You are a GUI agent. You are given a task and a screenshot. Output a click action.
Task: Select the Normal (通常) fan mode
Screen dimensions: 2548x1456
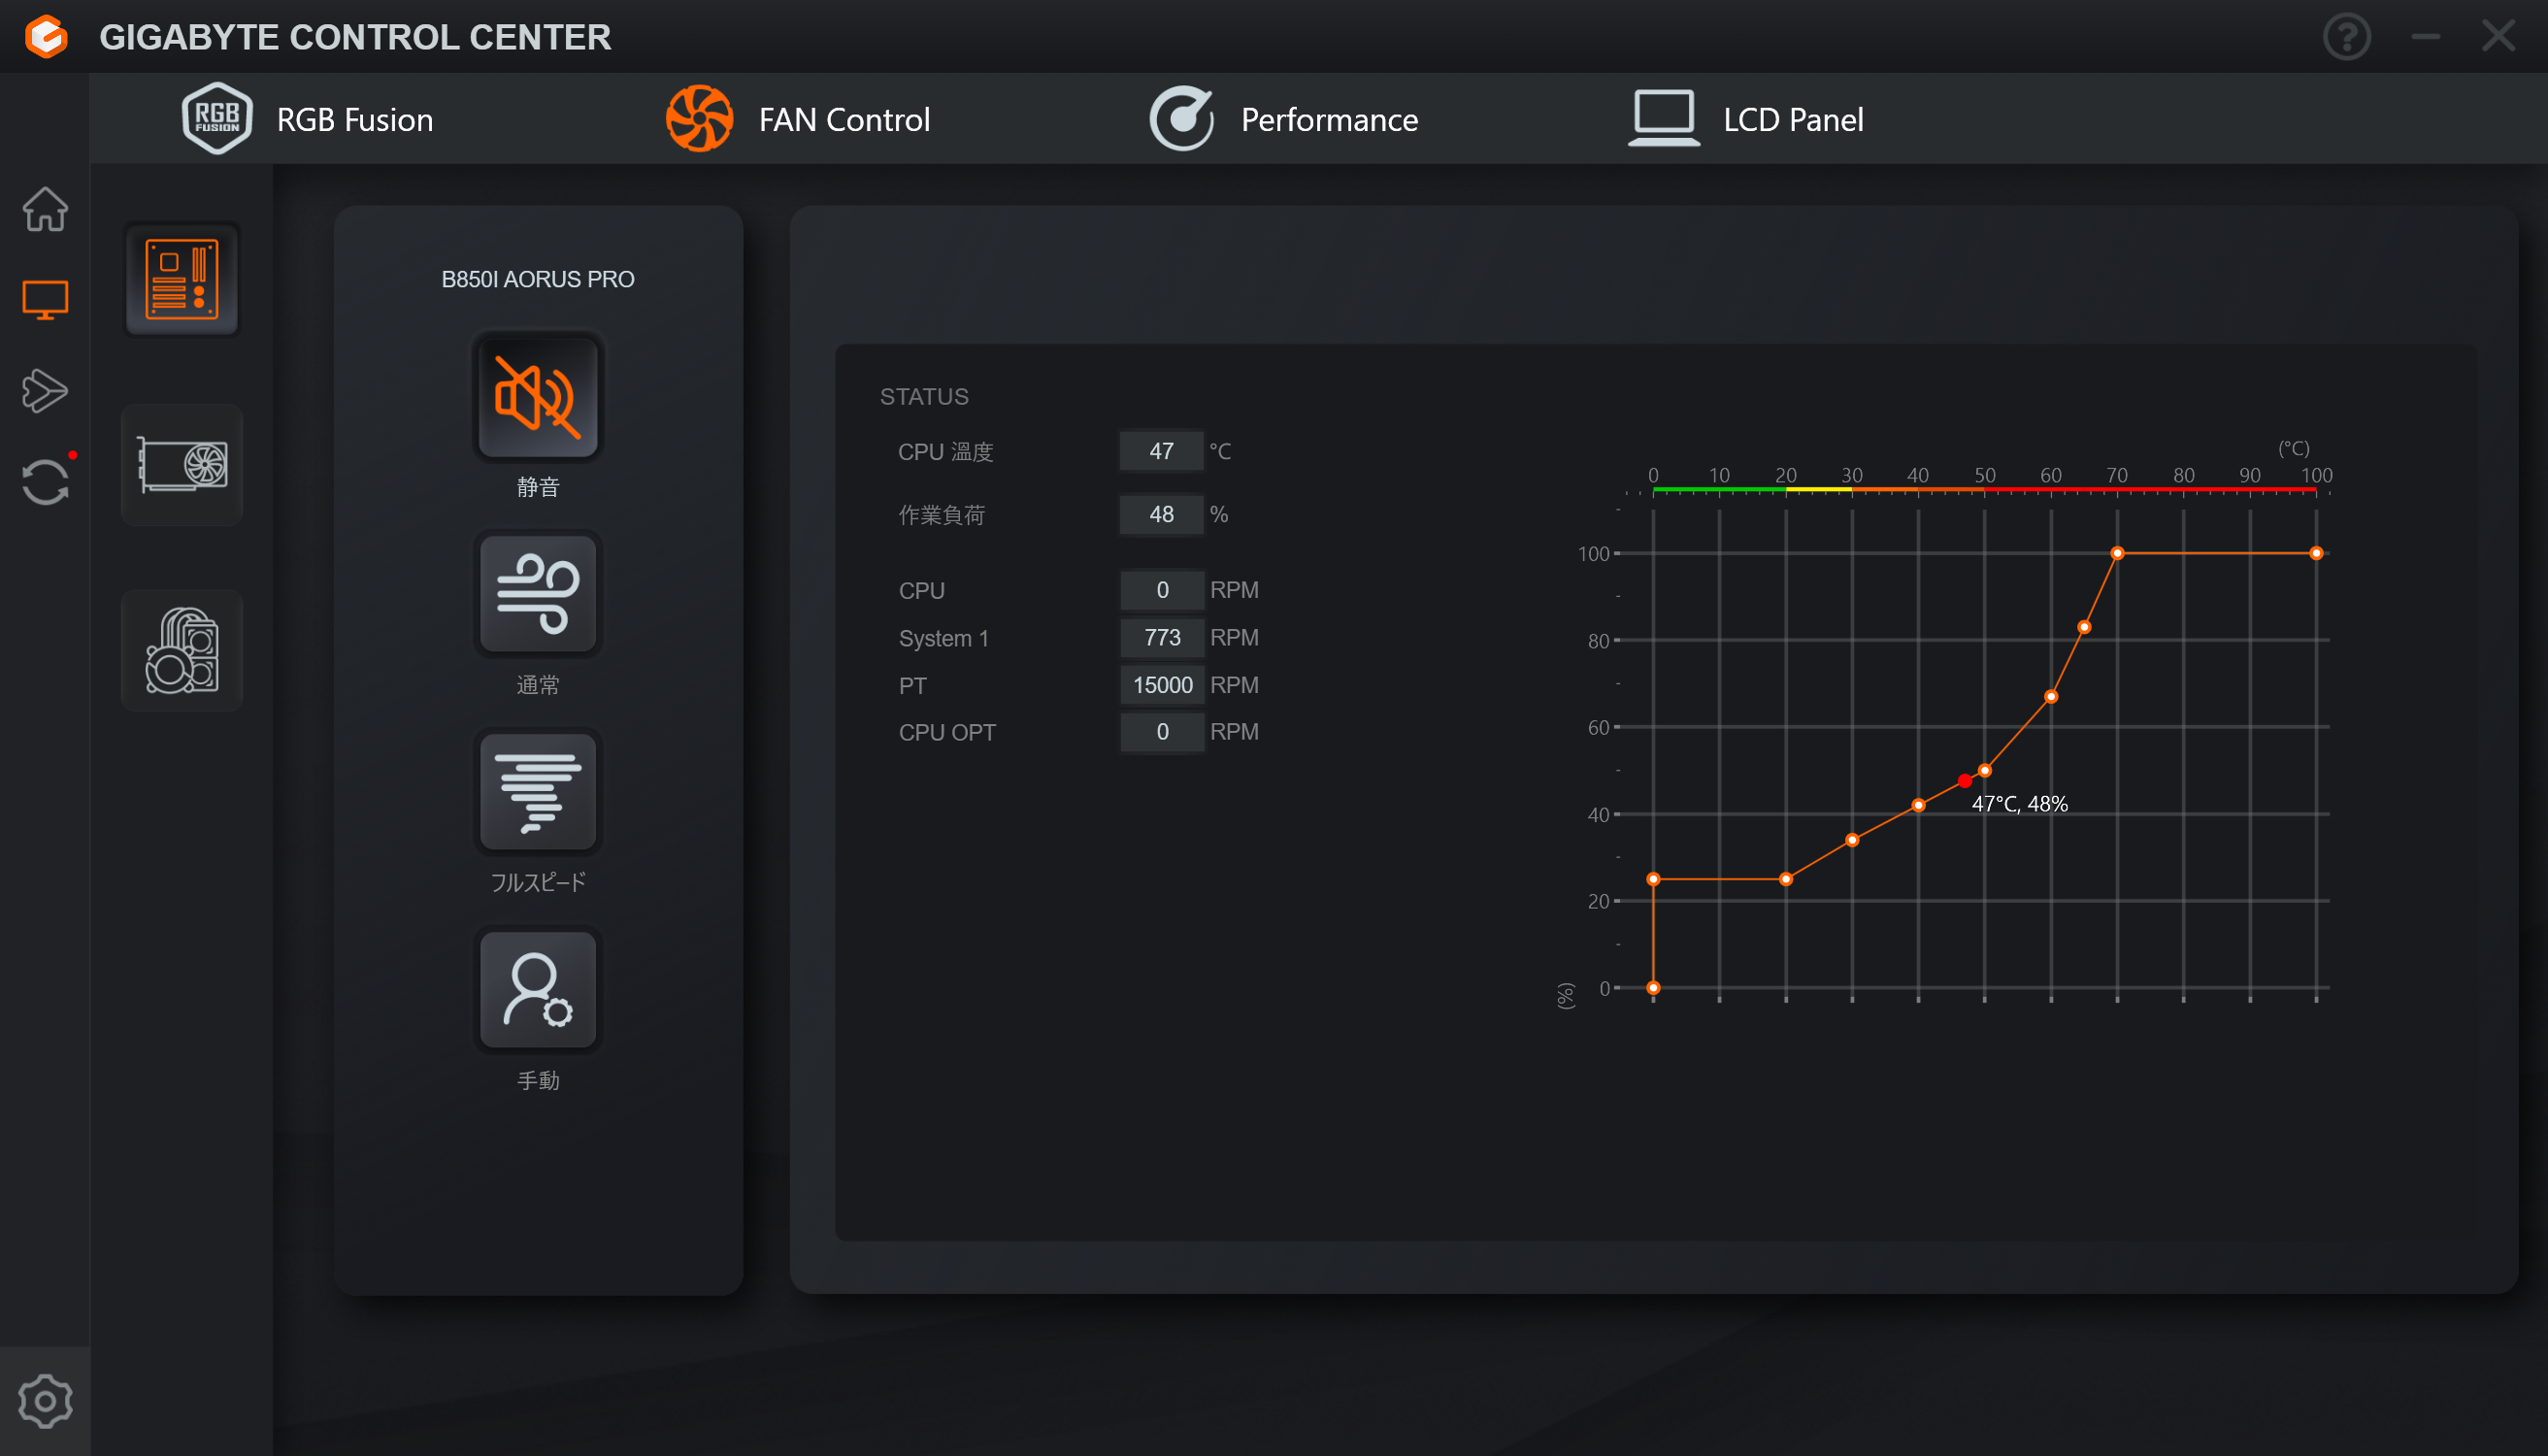(538, 594)
